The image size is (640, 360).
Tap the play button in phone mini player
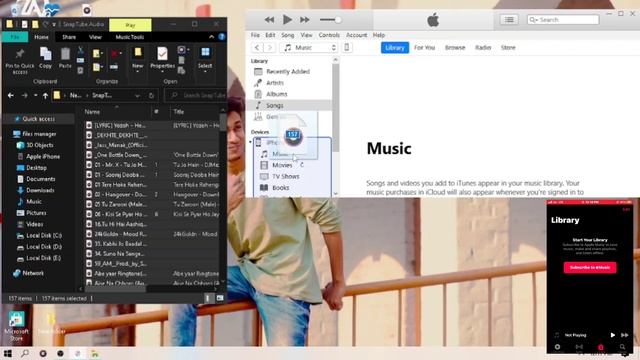click(613, 335)
